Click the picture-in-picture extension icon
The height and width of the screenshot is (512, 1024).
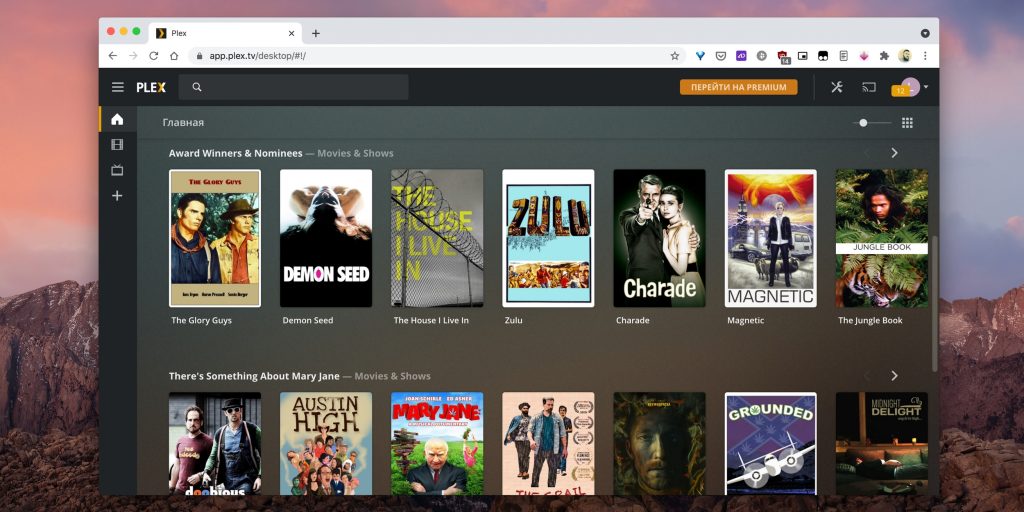click(803, 56)
